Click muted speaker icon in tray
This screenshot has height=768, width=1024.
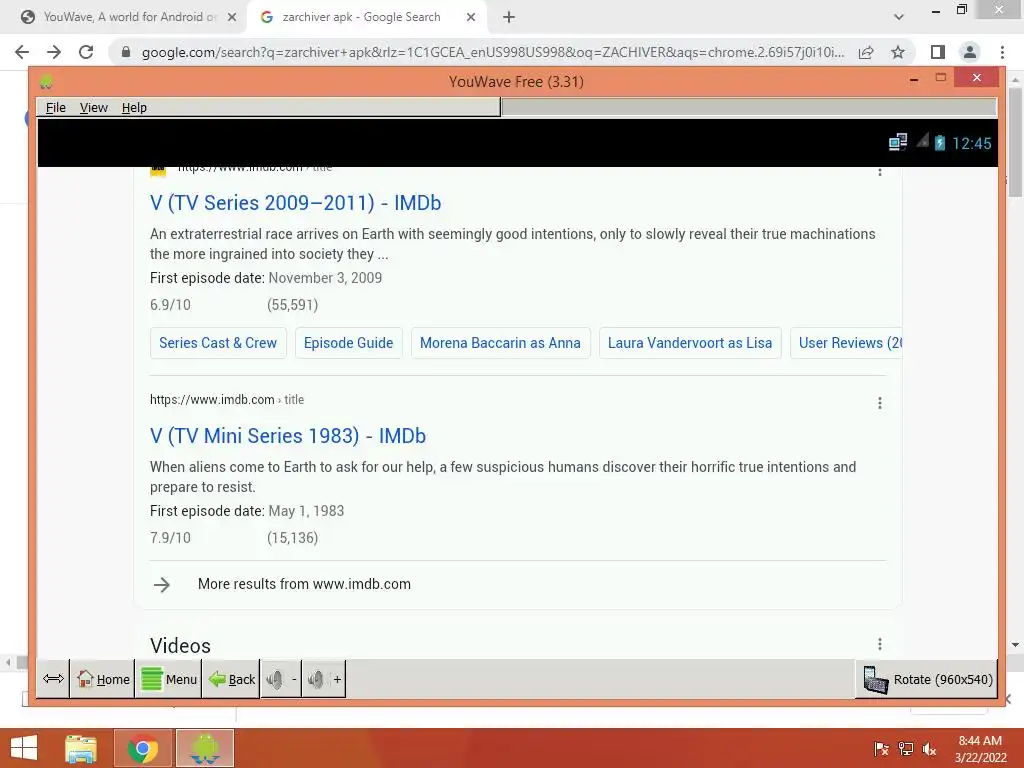tap(929, 749)
